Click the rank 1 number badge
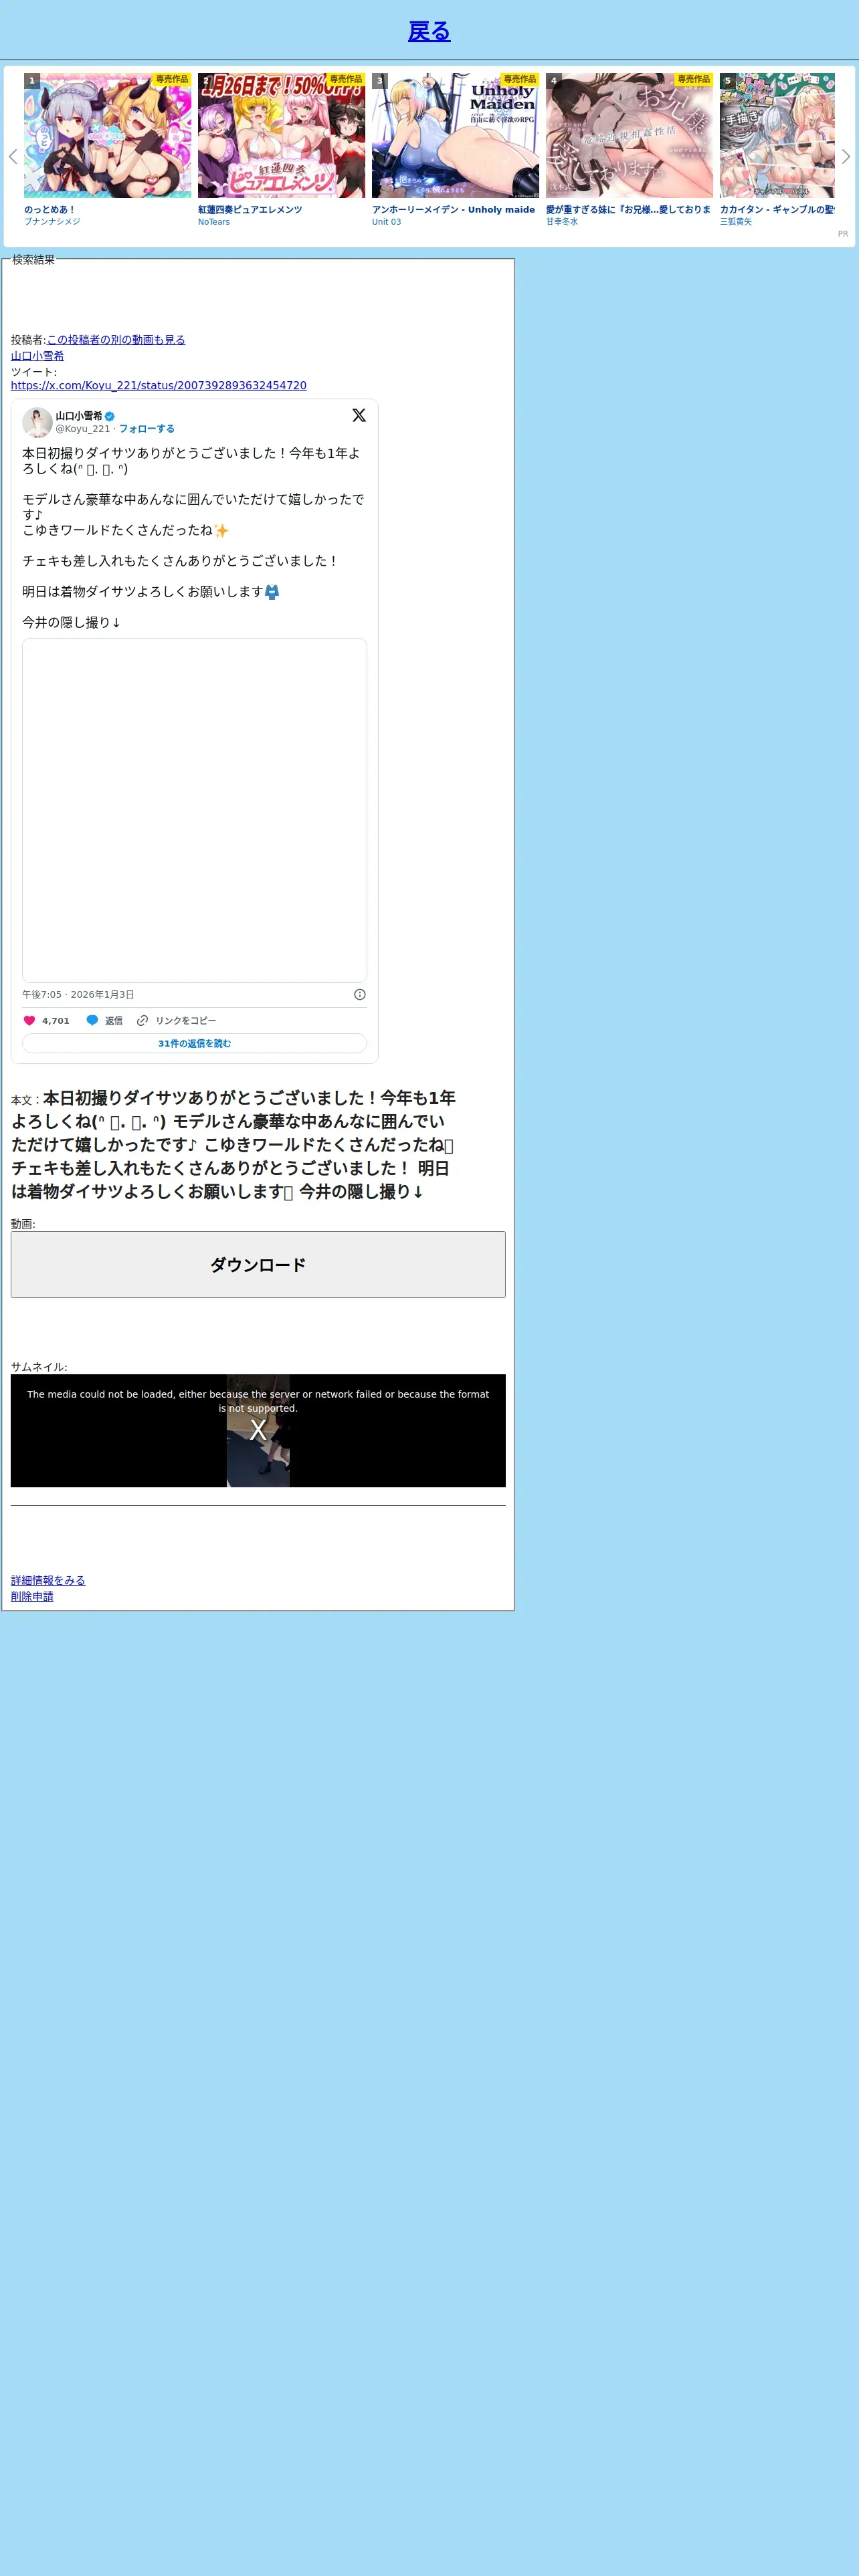This screenshot has height=2576, width=859. [x=32, y=81]
